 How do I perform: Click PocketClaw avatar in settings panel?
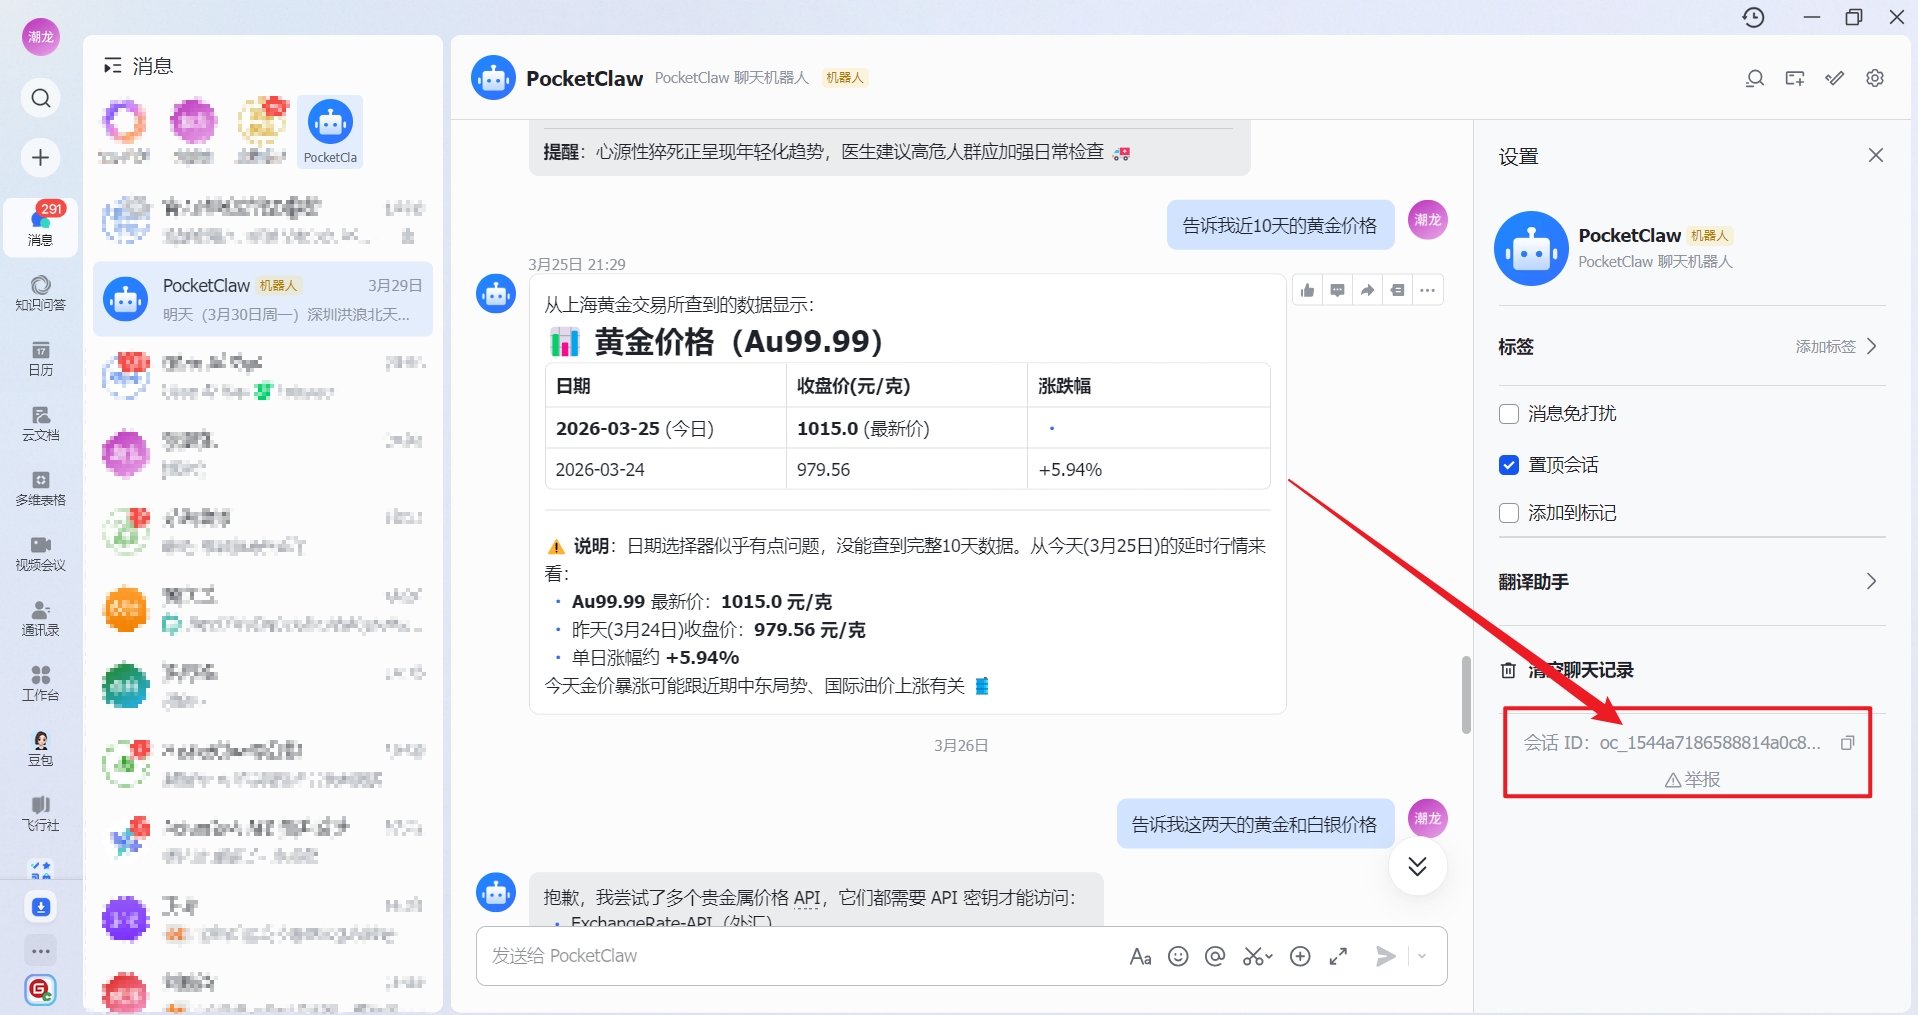coord(1531,248)
